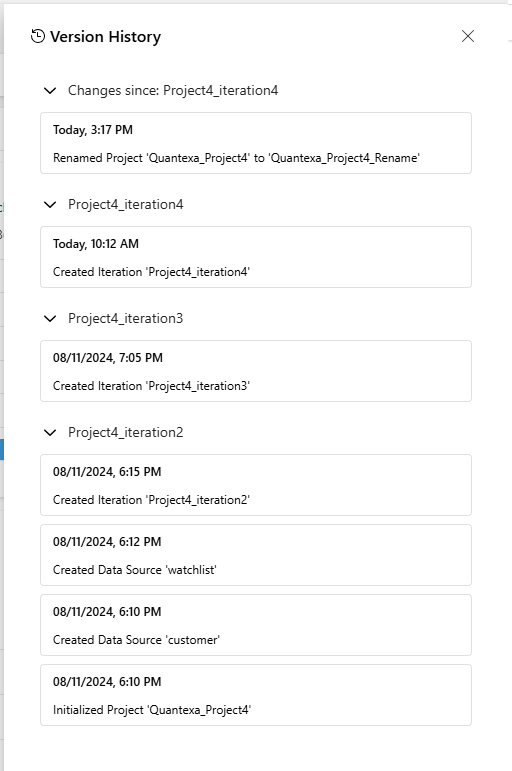The width and height of the screenshot is (512, 771).
Task: Click the Version History title text
Action: pyautogui.click(x=106, y=37)
